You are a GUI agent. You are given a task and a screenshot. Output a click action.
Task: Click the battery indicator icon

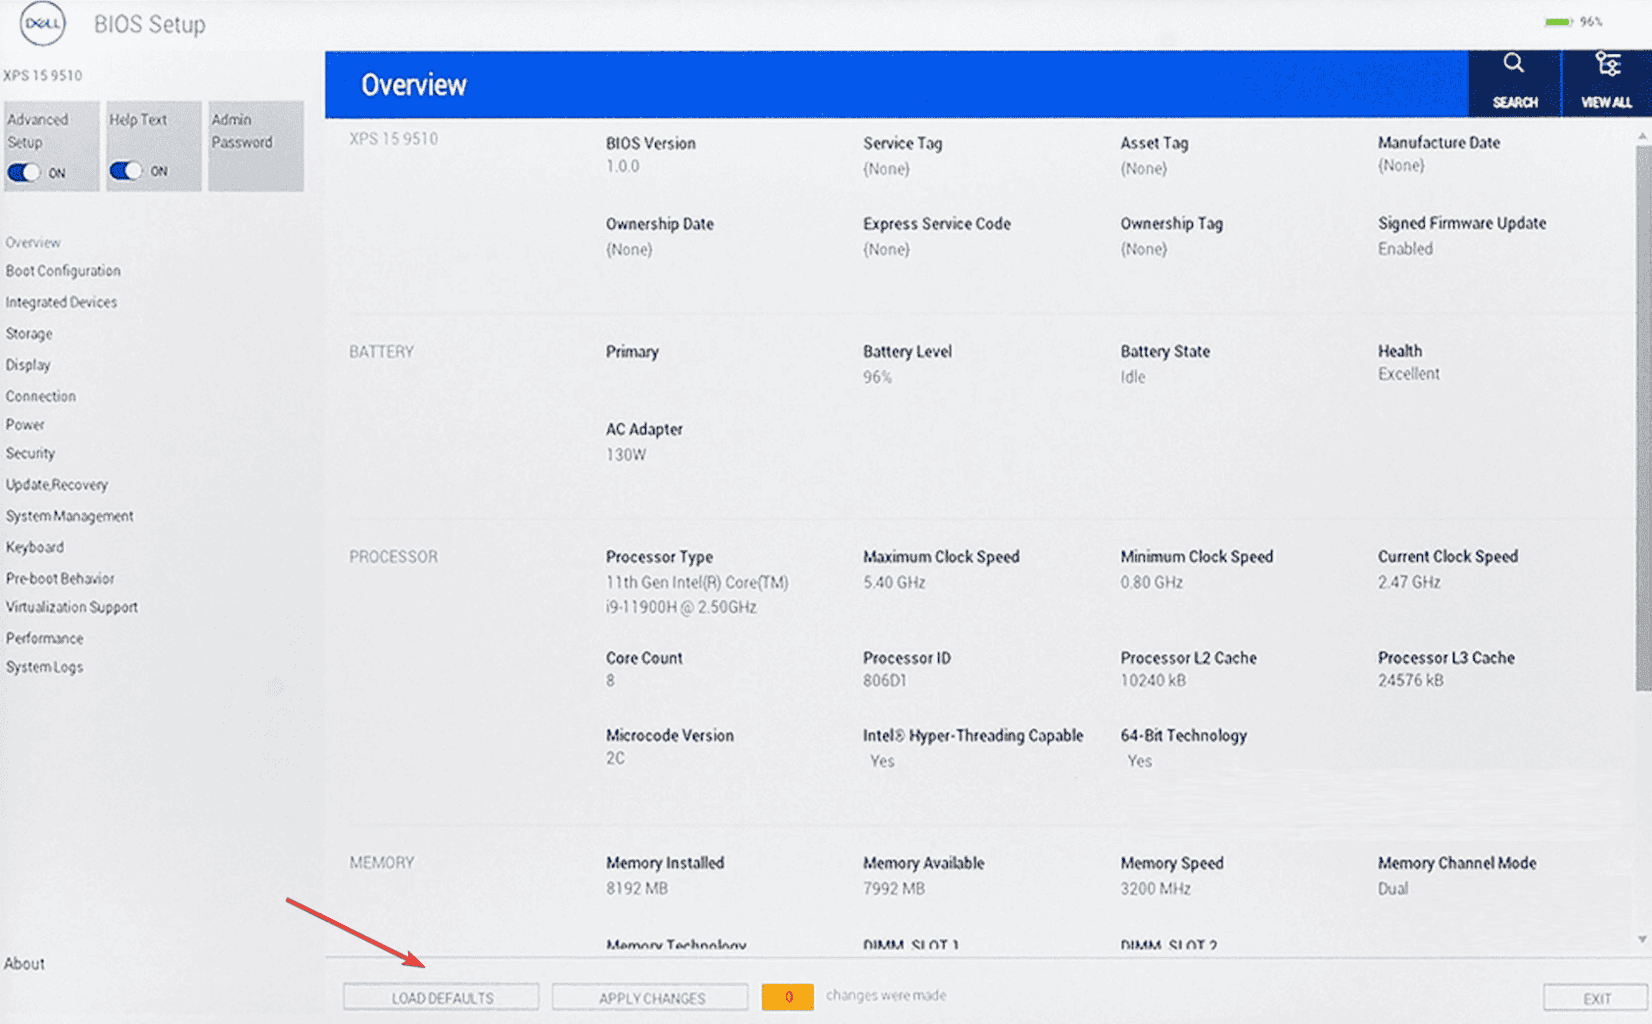point(1558,22)
